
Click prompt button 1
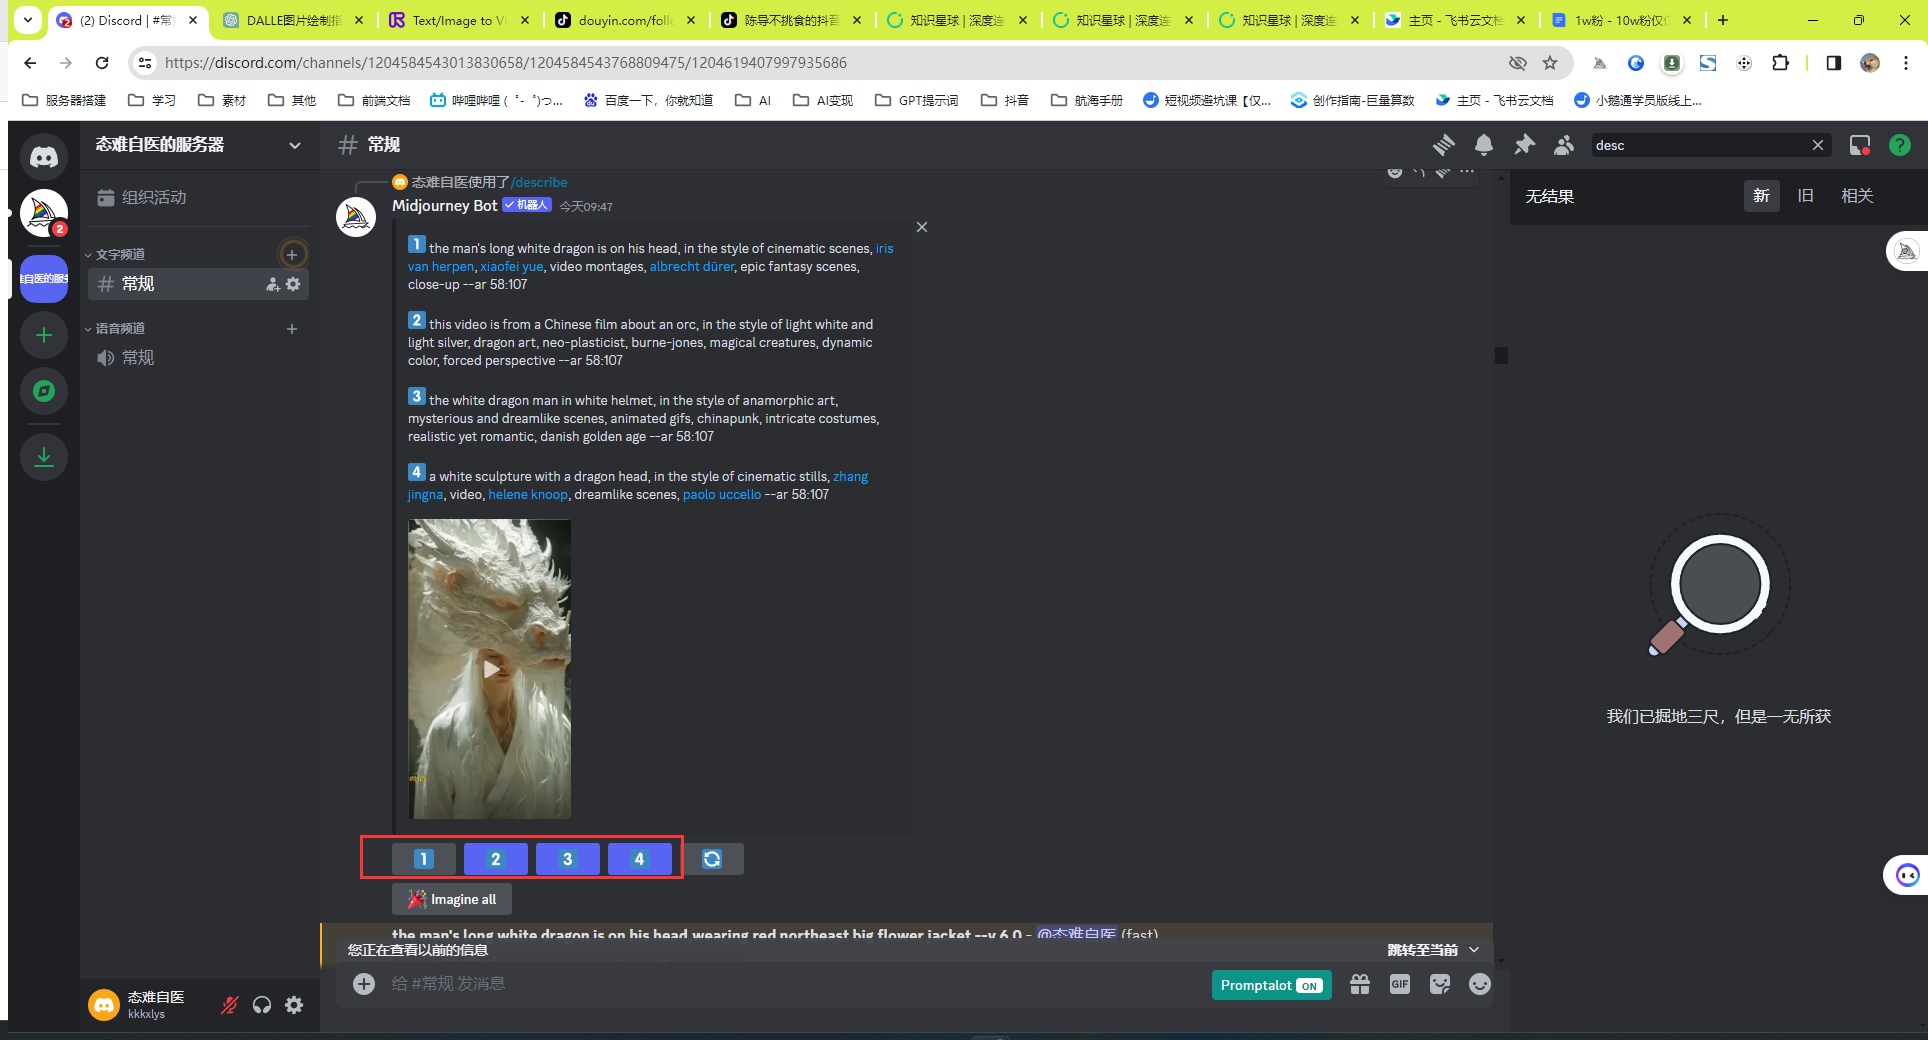pyautogui.click(x=423, y=859)
